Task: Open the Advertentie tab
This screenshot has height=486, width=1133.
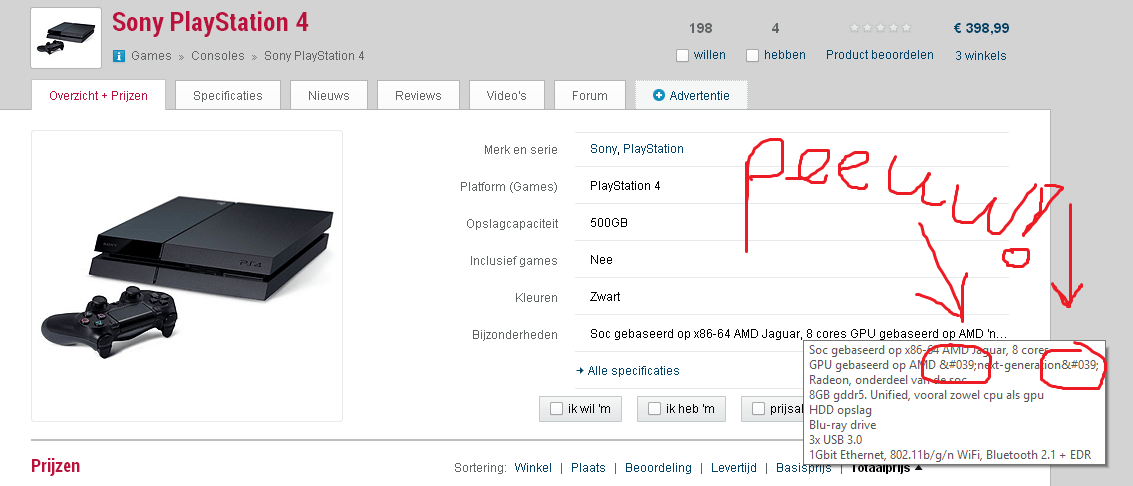Action: pyautogui.click(x=691, y=95)
